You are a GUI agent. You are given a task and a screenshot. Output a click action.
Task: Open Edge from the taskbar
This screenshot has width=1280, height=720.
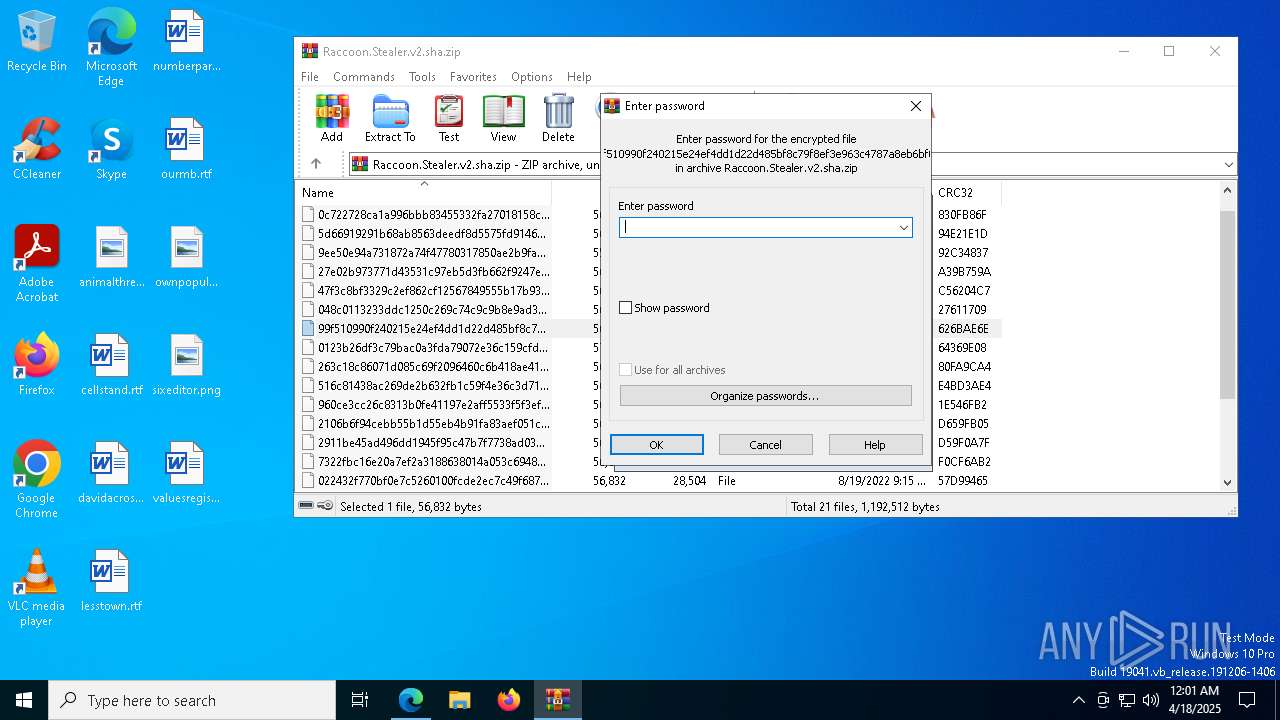(x=410, y=700)
